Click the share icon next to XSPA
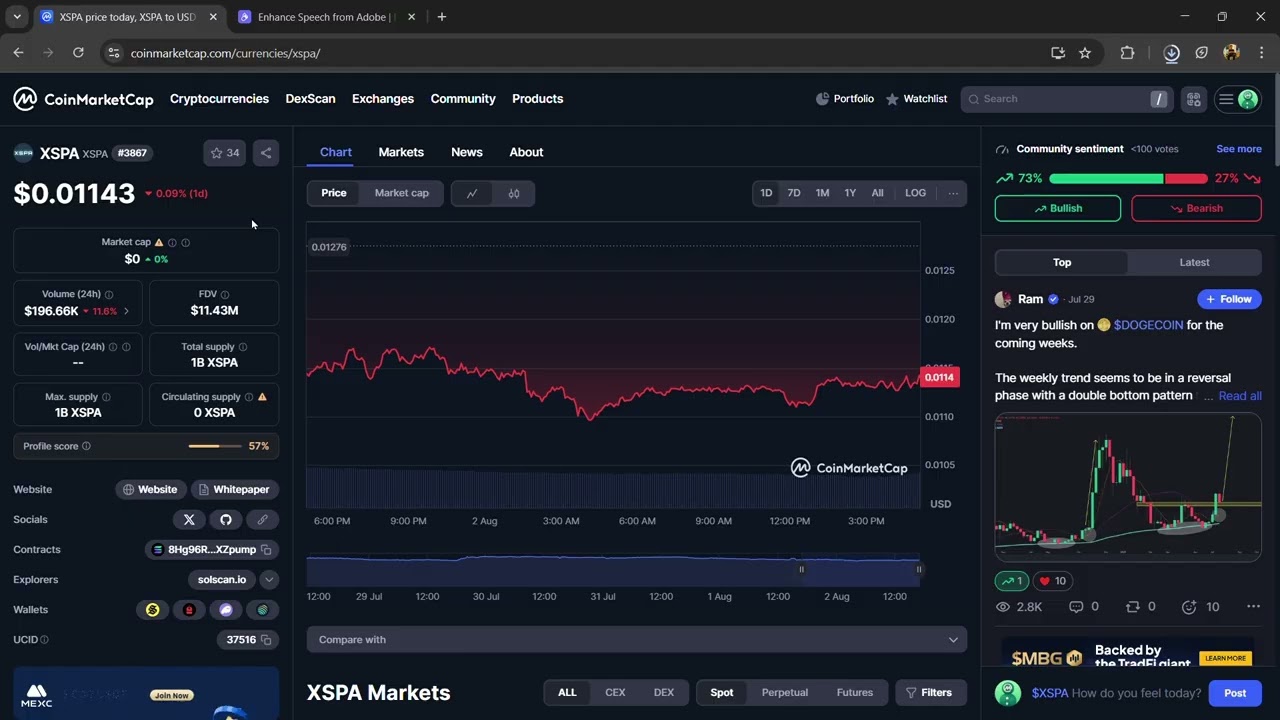1280x720 pixels. [265, 153]
